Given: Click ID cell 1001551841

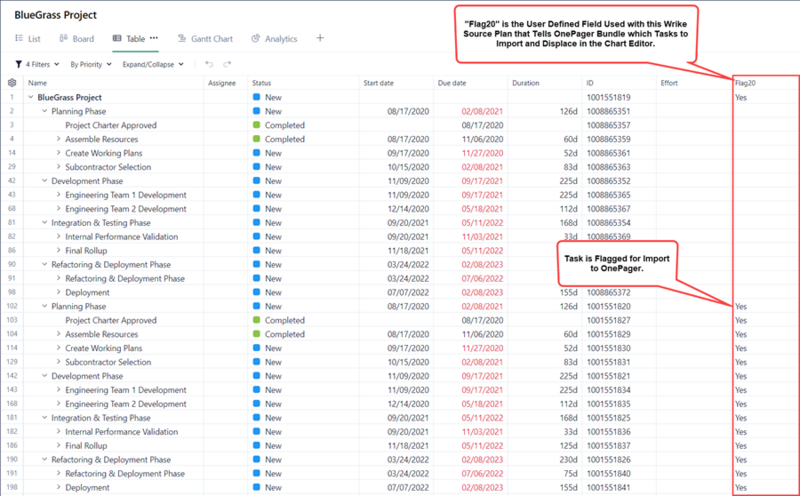Looking at the screenshot, I should [x=609, y=487].
